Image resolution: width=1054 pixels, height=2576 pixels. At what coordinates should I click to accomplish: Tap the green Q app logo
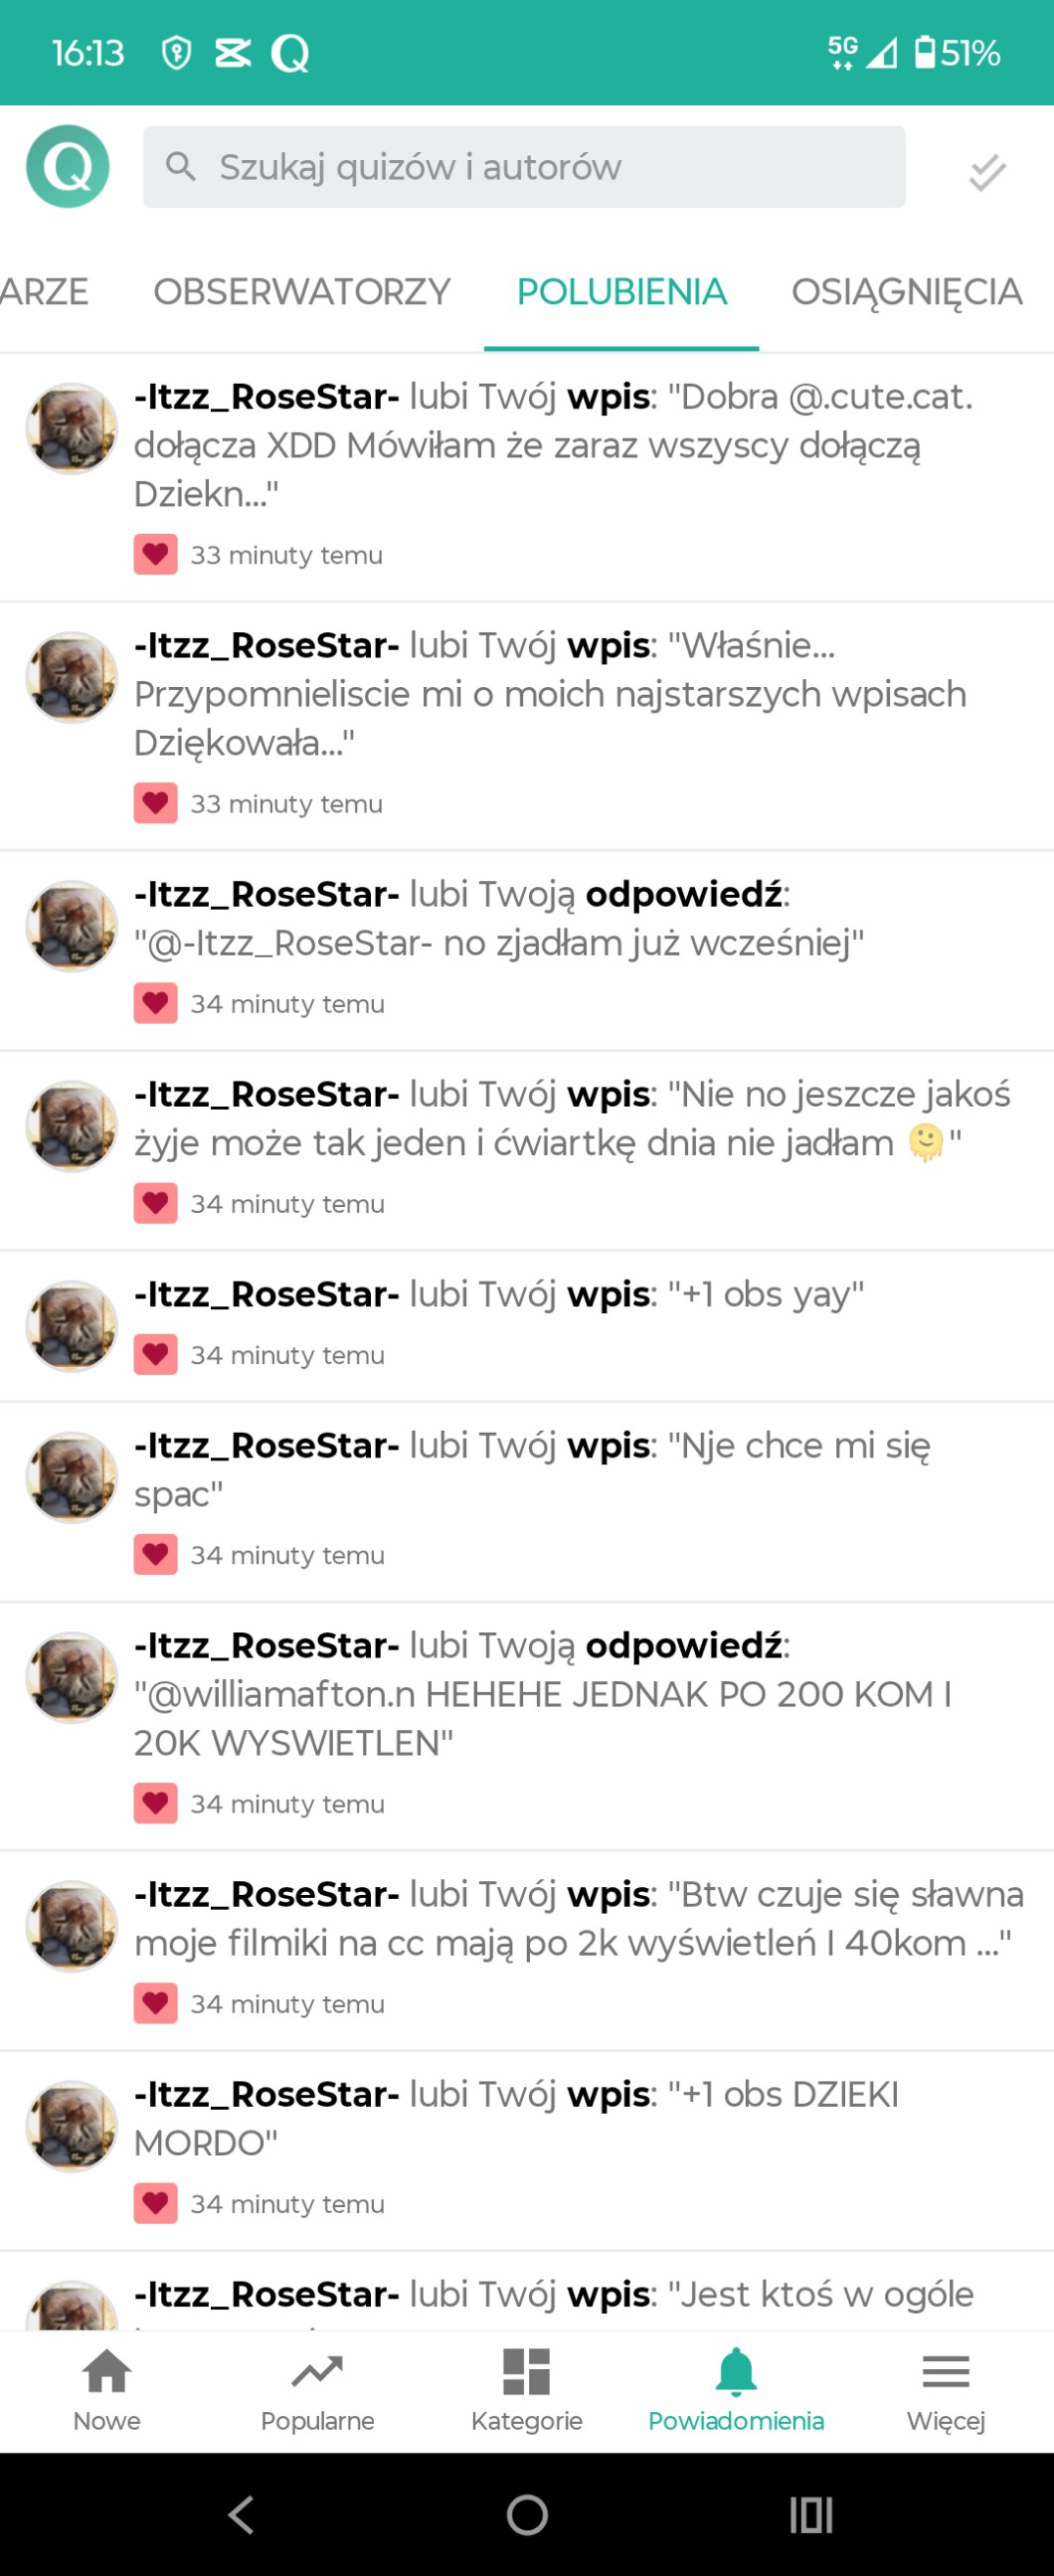(x=68, y=166)
